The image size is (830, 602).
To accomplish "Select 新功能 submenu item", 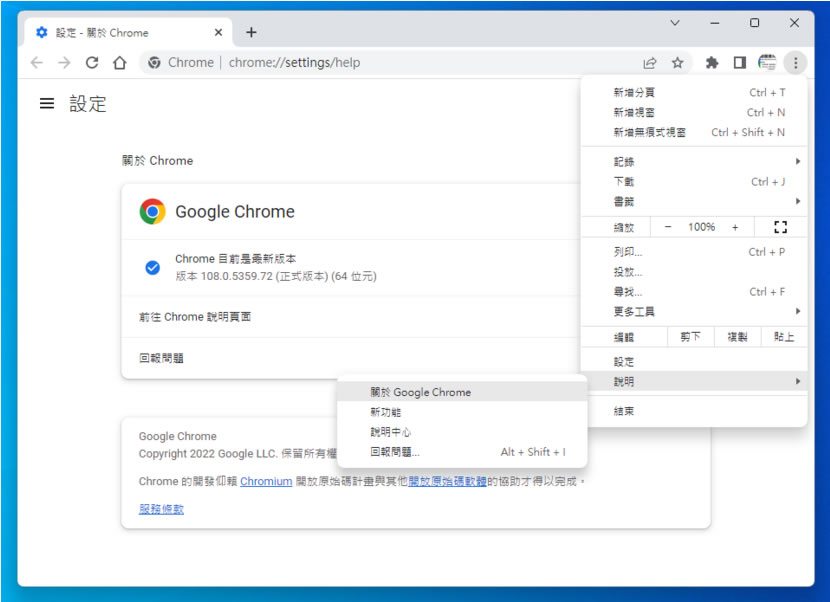I will click(x=462, y=412).
